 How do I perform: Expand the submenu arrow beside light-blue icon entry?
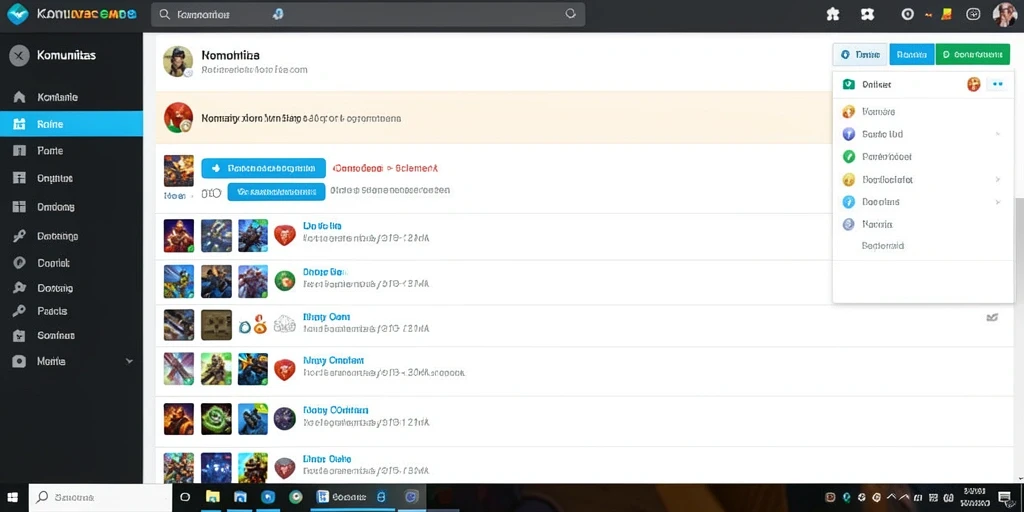click(x=997, y=202)
